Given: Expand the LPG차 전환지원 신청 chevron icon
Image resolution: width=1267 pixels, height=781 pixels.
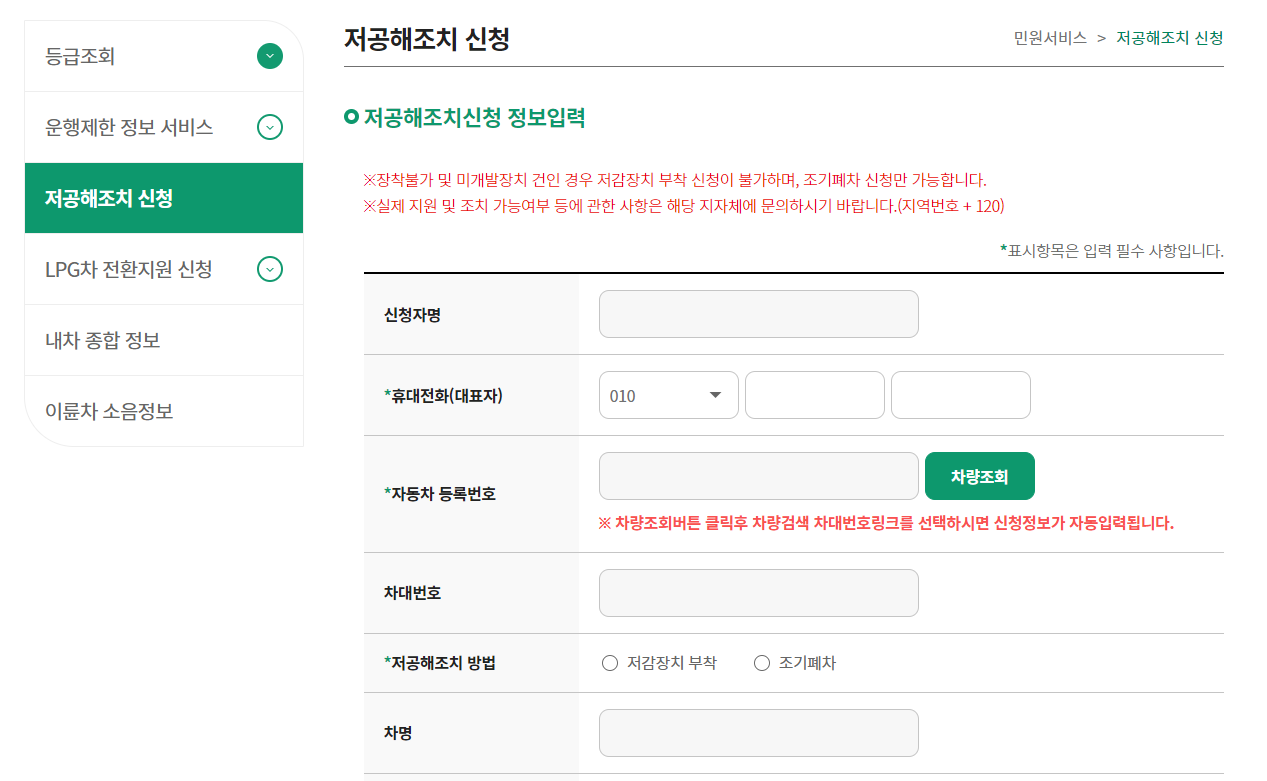Looking at the screenshot, I should click(269, 269).
